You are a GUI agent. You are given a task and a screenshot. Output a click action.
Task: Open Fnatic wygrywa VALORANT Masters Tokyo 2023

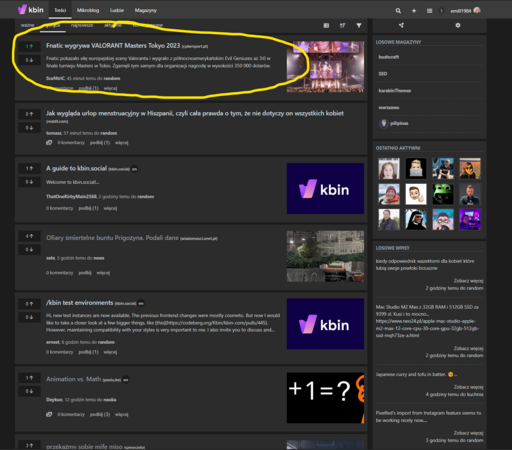[113, 46]
